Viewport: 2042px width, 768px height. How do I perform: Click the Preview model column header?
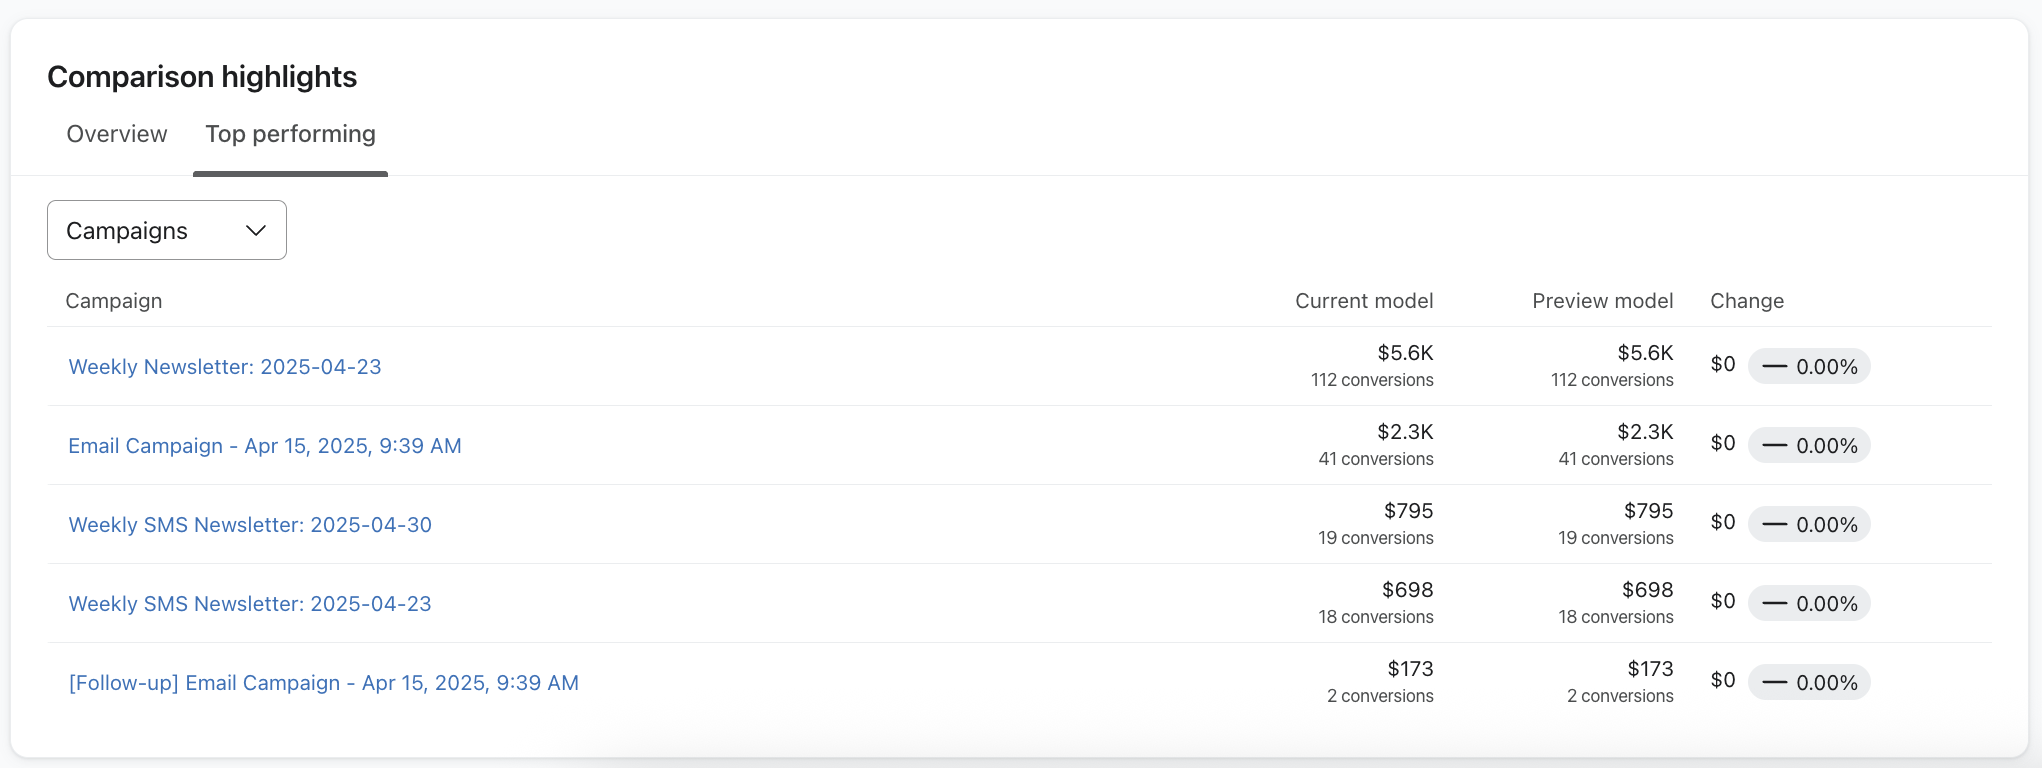(1602, 301)
